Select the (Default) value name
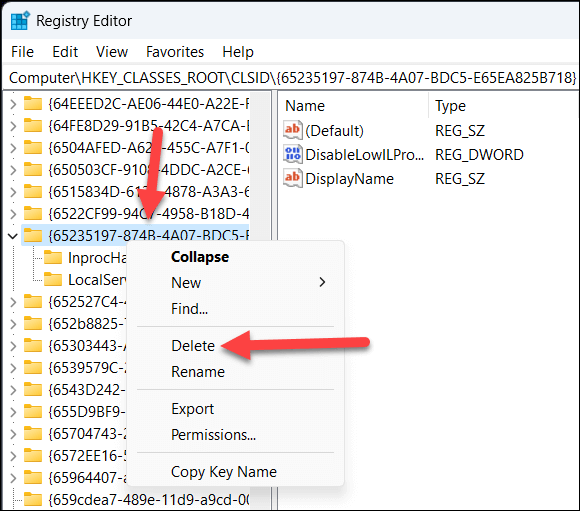This screenshot has width=580, height=511. coord(334,131)
